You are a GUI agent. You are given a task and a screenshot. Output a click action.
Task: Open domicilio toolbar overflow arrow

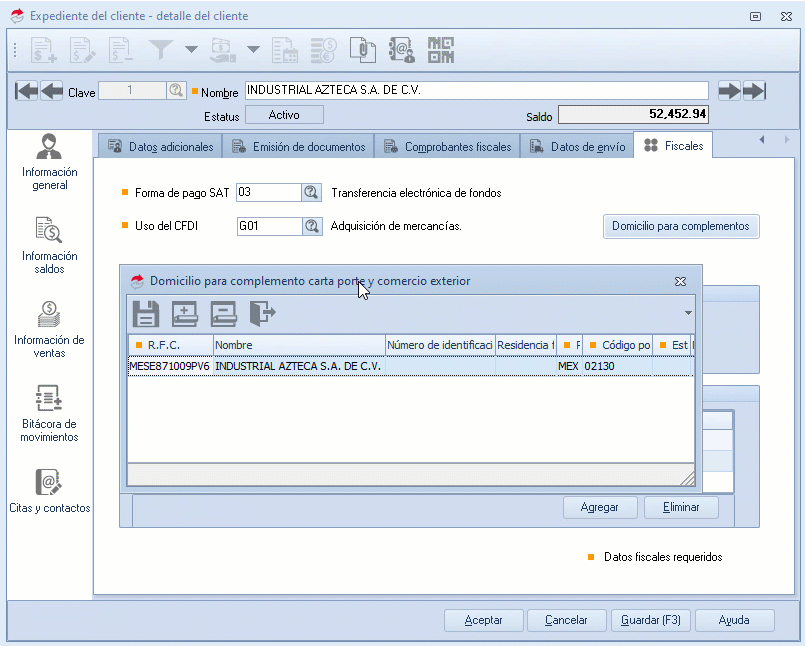(x=688, y=313)
